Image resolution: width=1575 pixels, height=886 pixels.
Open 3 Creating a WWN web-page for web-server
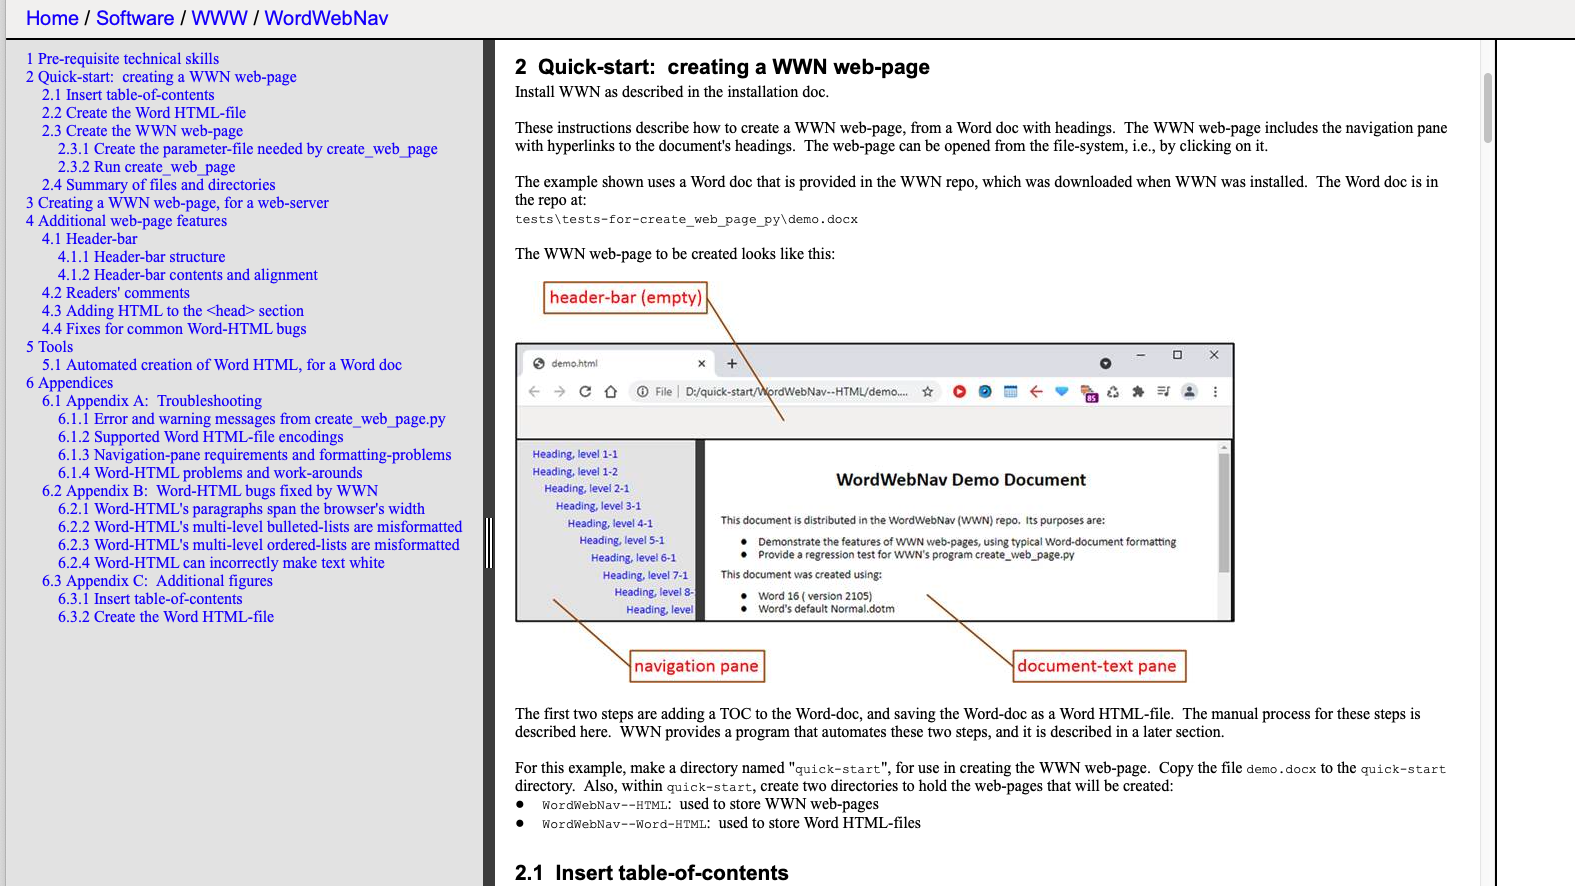pyautogui.click(x=177, y=203)
